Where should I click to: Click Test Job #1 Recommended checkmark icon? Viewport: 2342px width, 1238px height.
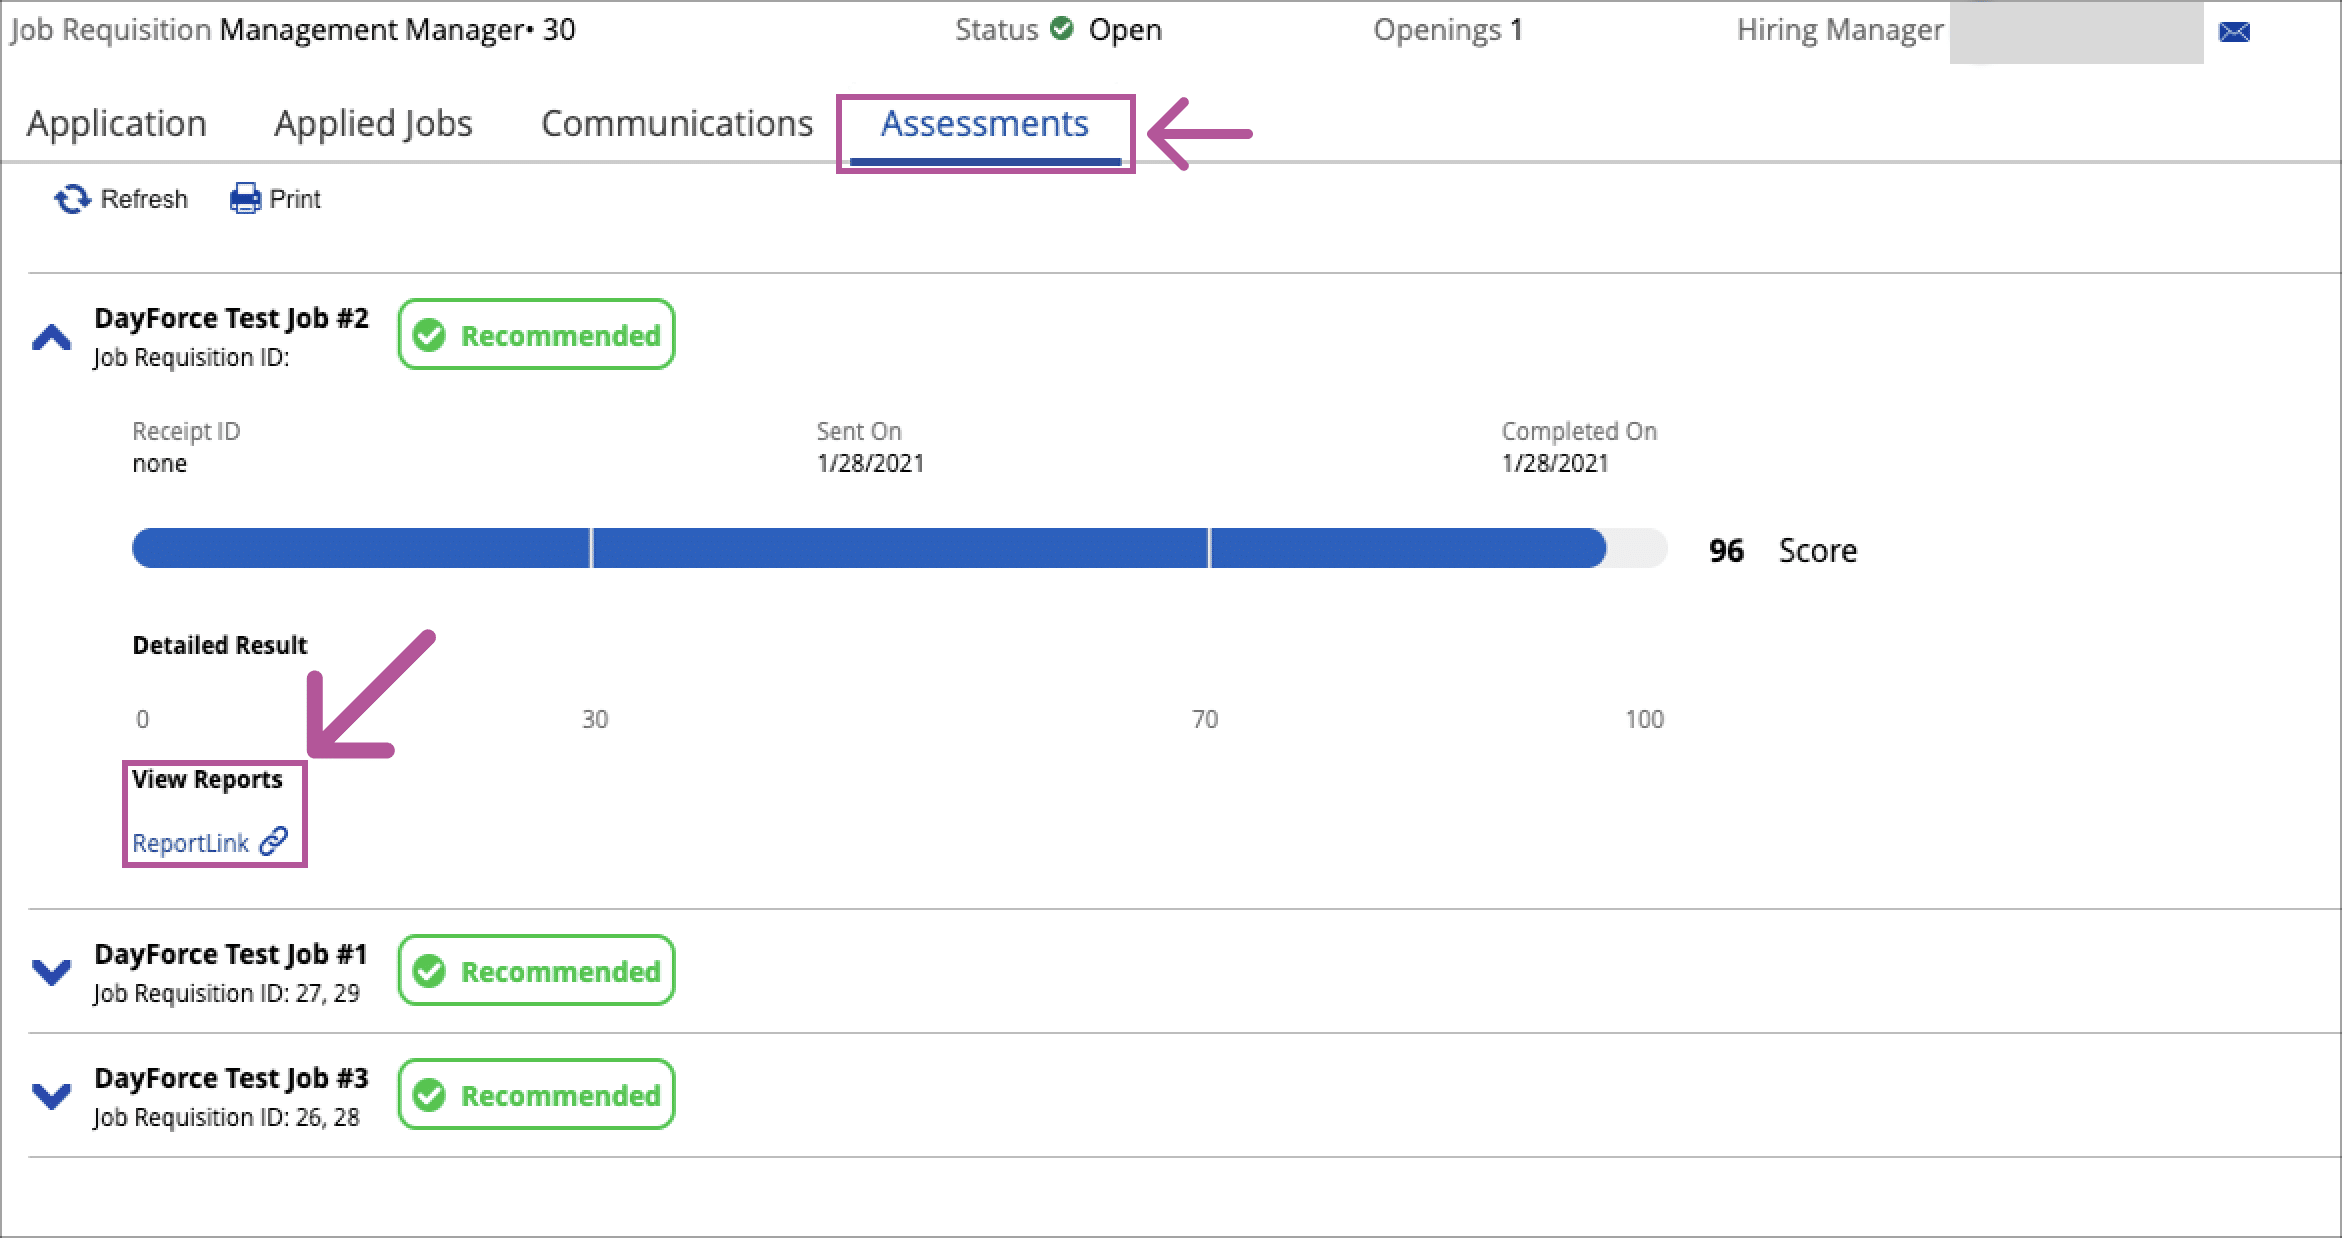pyautogui.click(x=429, y=971)
